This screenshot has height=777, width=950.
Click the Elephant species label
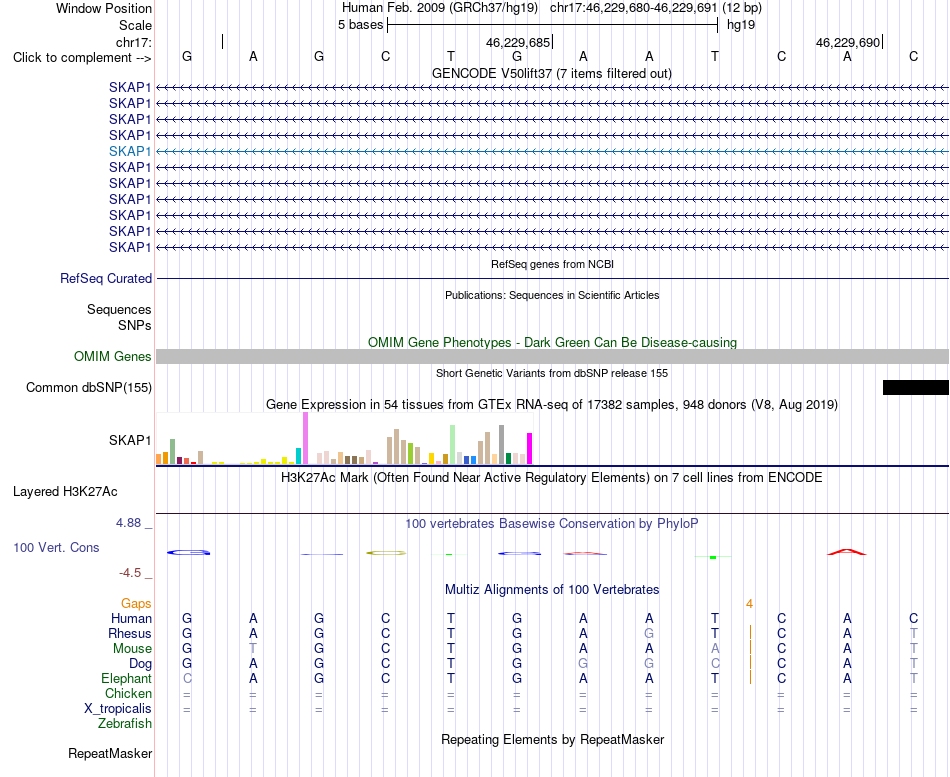126,678
